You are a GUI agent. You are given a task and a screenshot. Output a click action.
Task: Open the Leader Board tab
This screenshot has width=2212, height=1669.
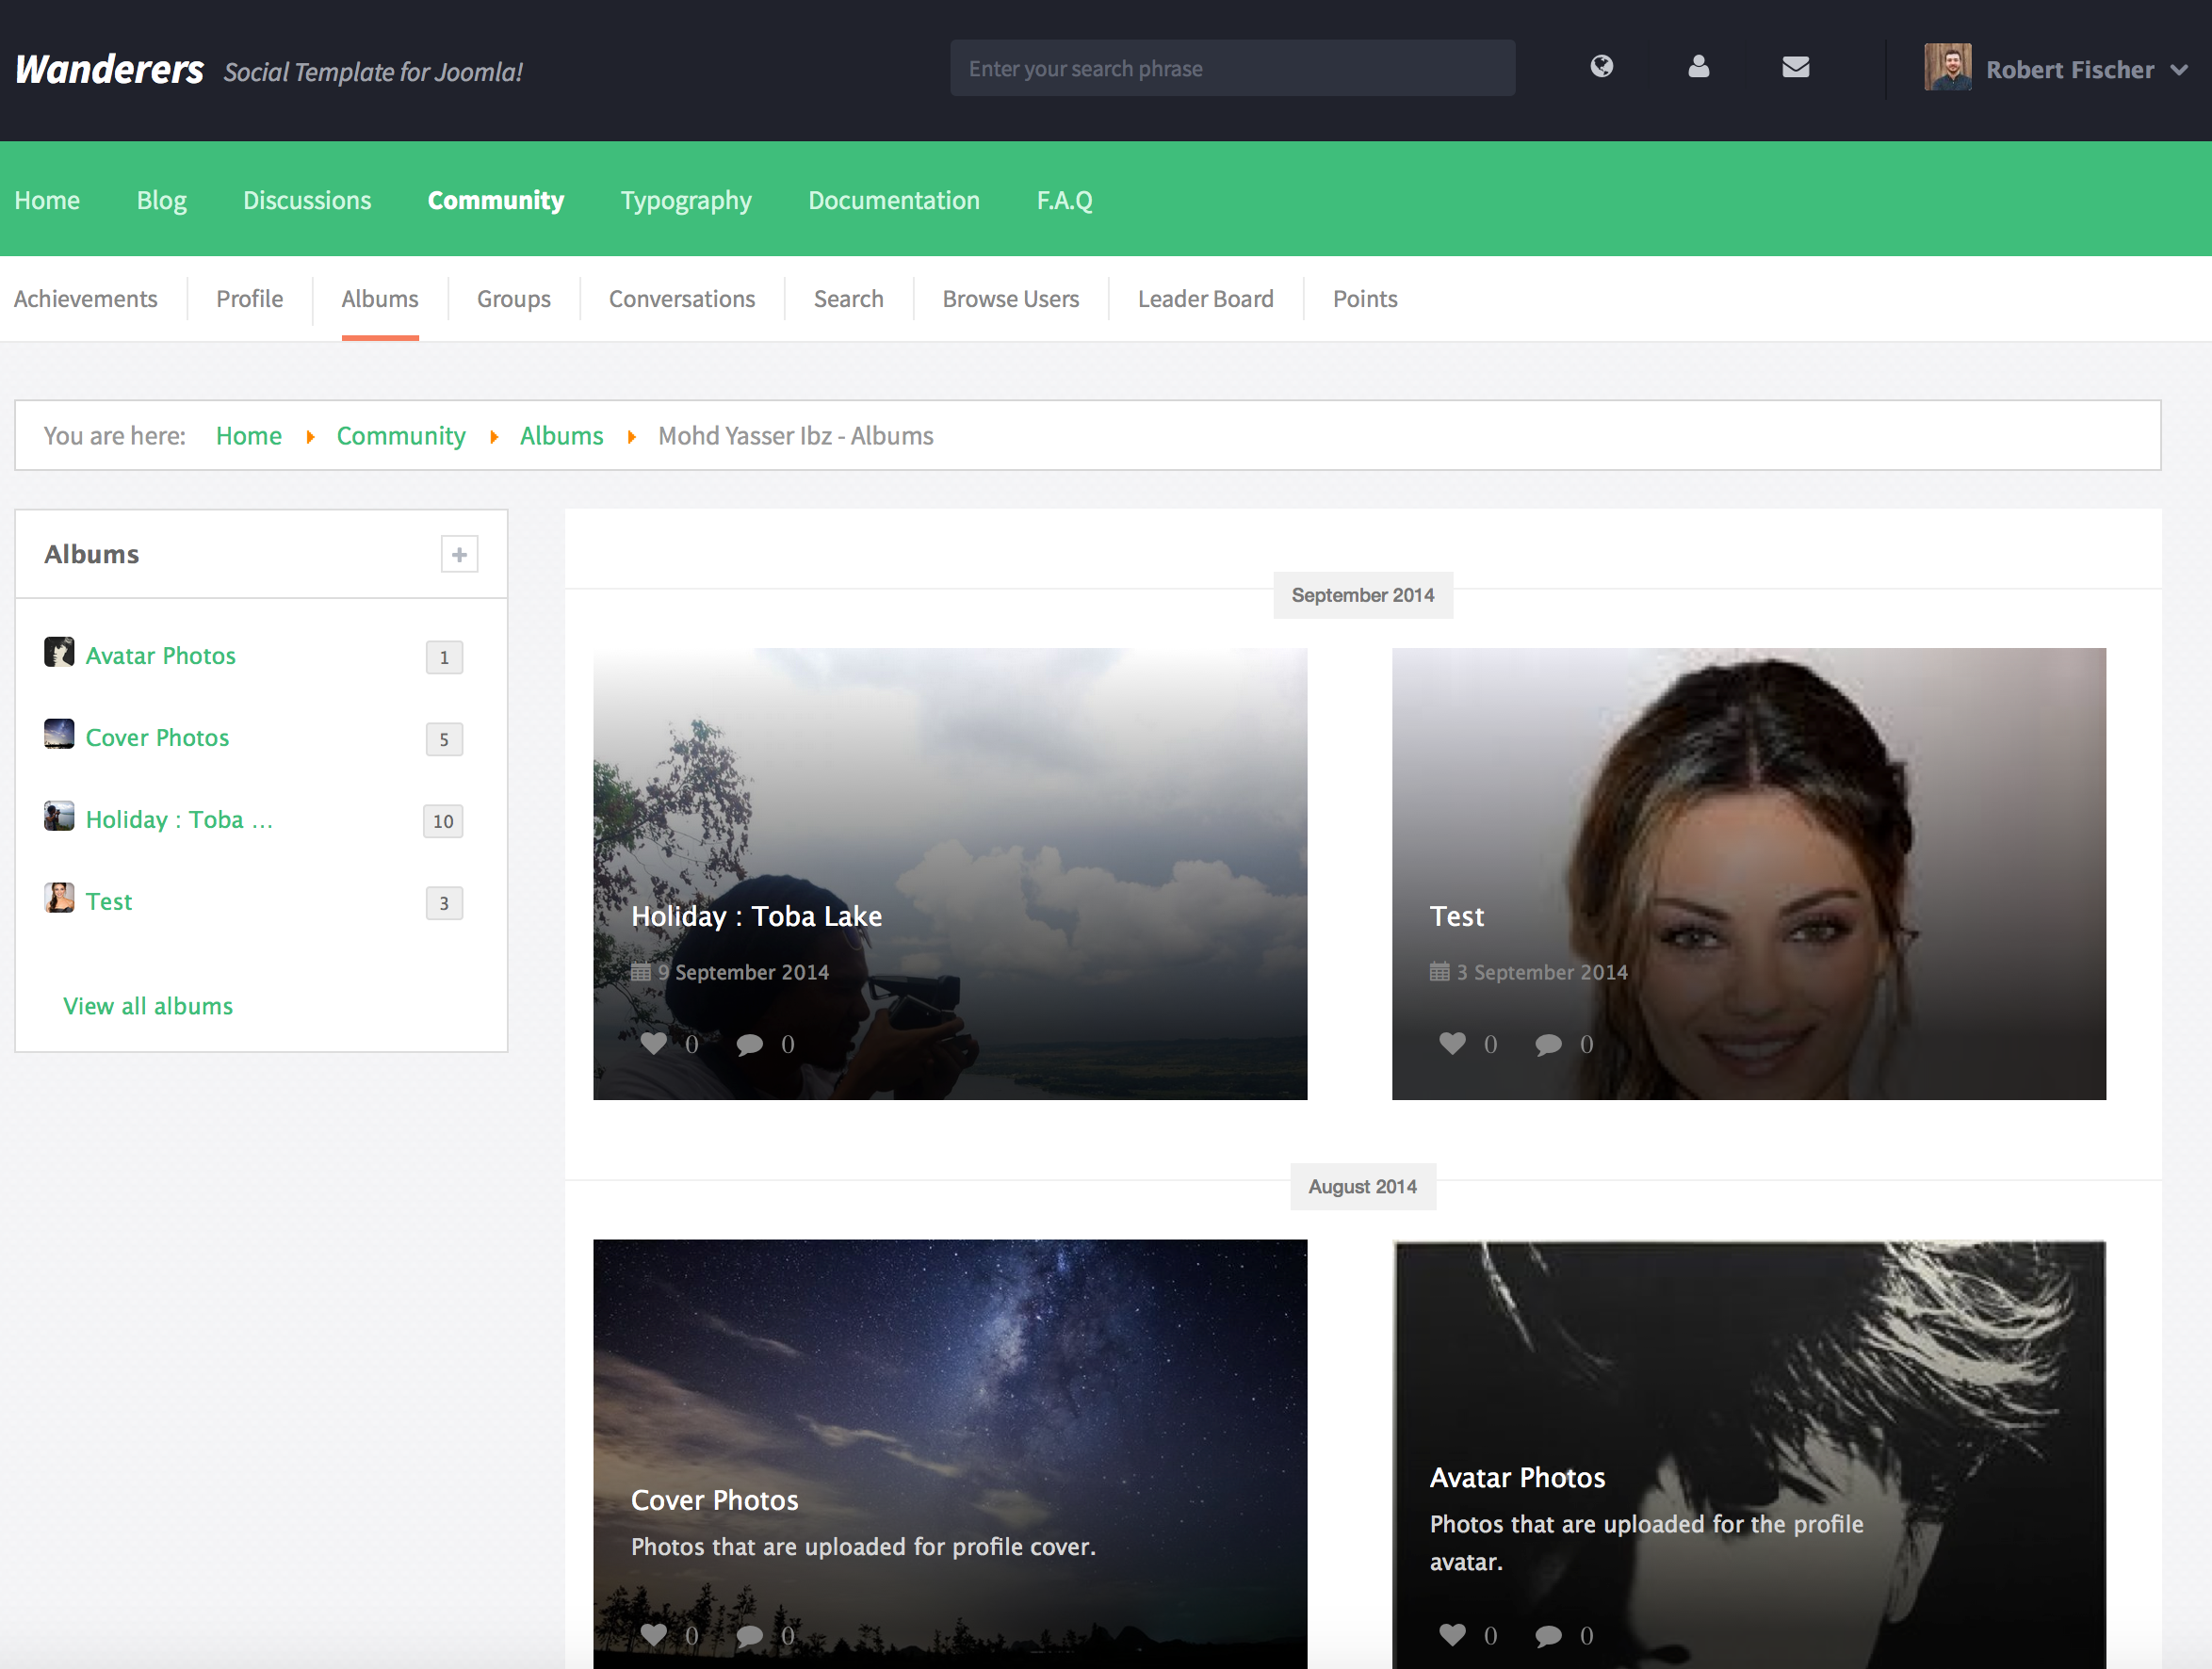click(x=1206, y=299)
